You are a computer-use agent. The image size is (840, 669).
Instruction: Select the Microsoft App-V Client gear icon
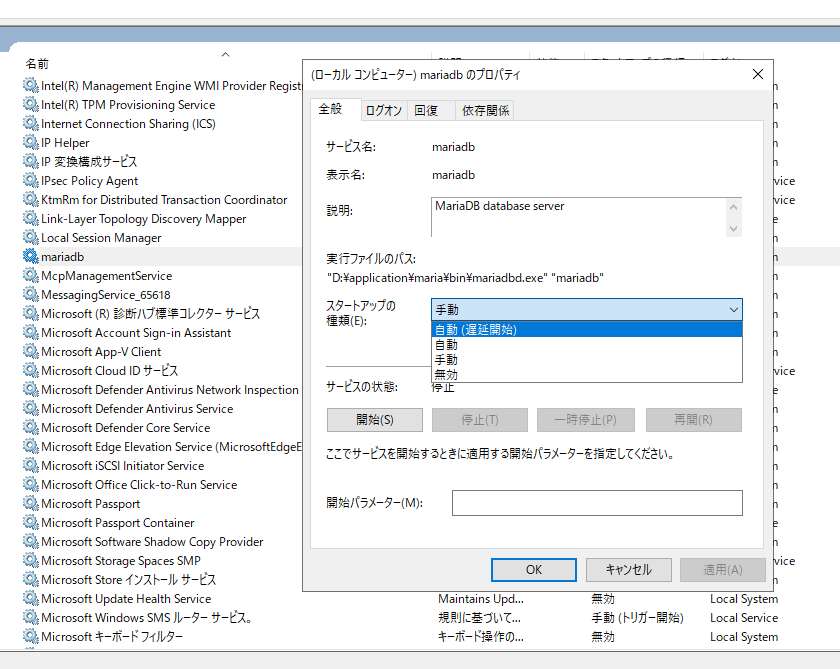pyautogui.click(x=30, y=352)
